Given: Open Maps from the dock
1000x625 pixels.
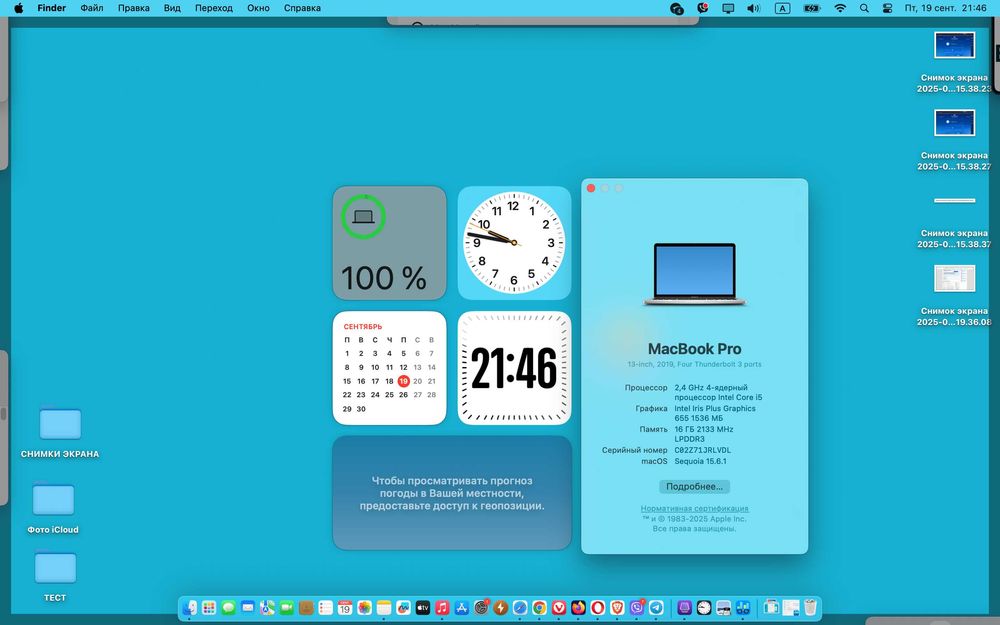Looking at the screenshot, I should coord(267,608).
